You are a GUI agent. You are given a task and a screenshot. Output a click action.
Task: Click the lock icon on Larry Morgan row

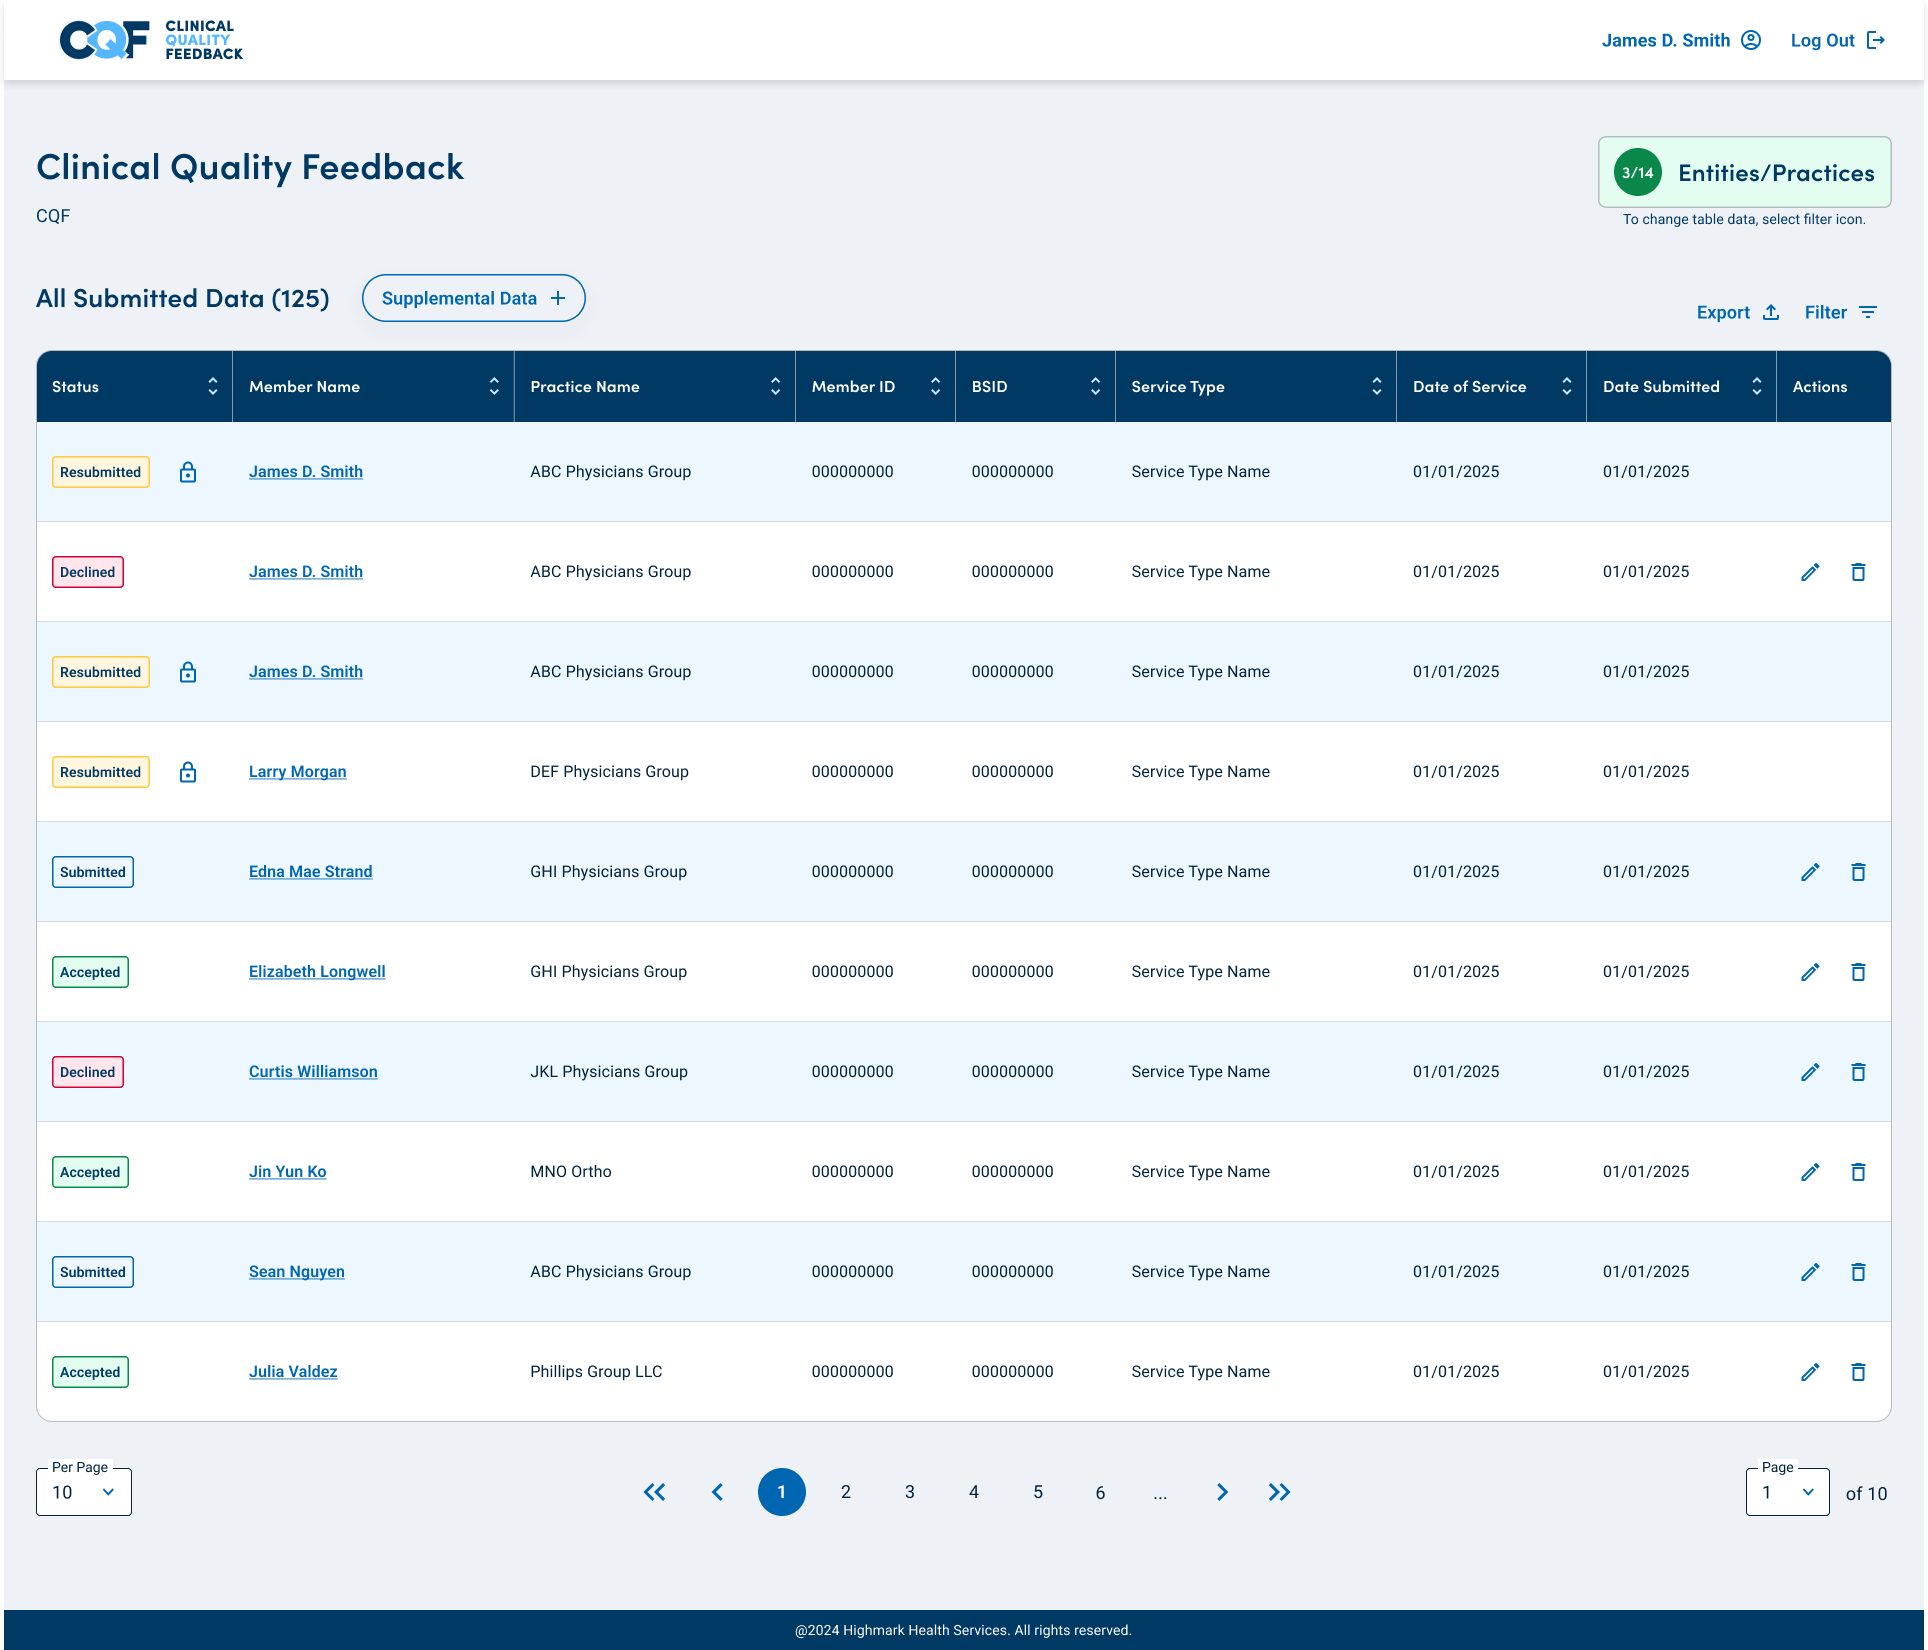[x=188, y=772]
